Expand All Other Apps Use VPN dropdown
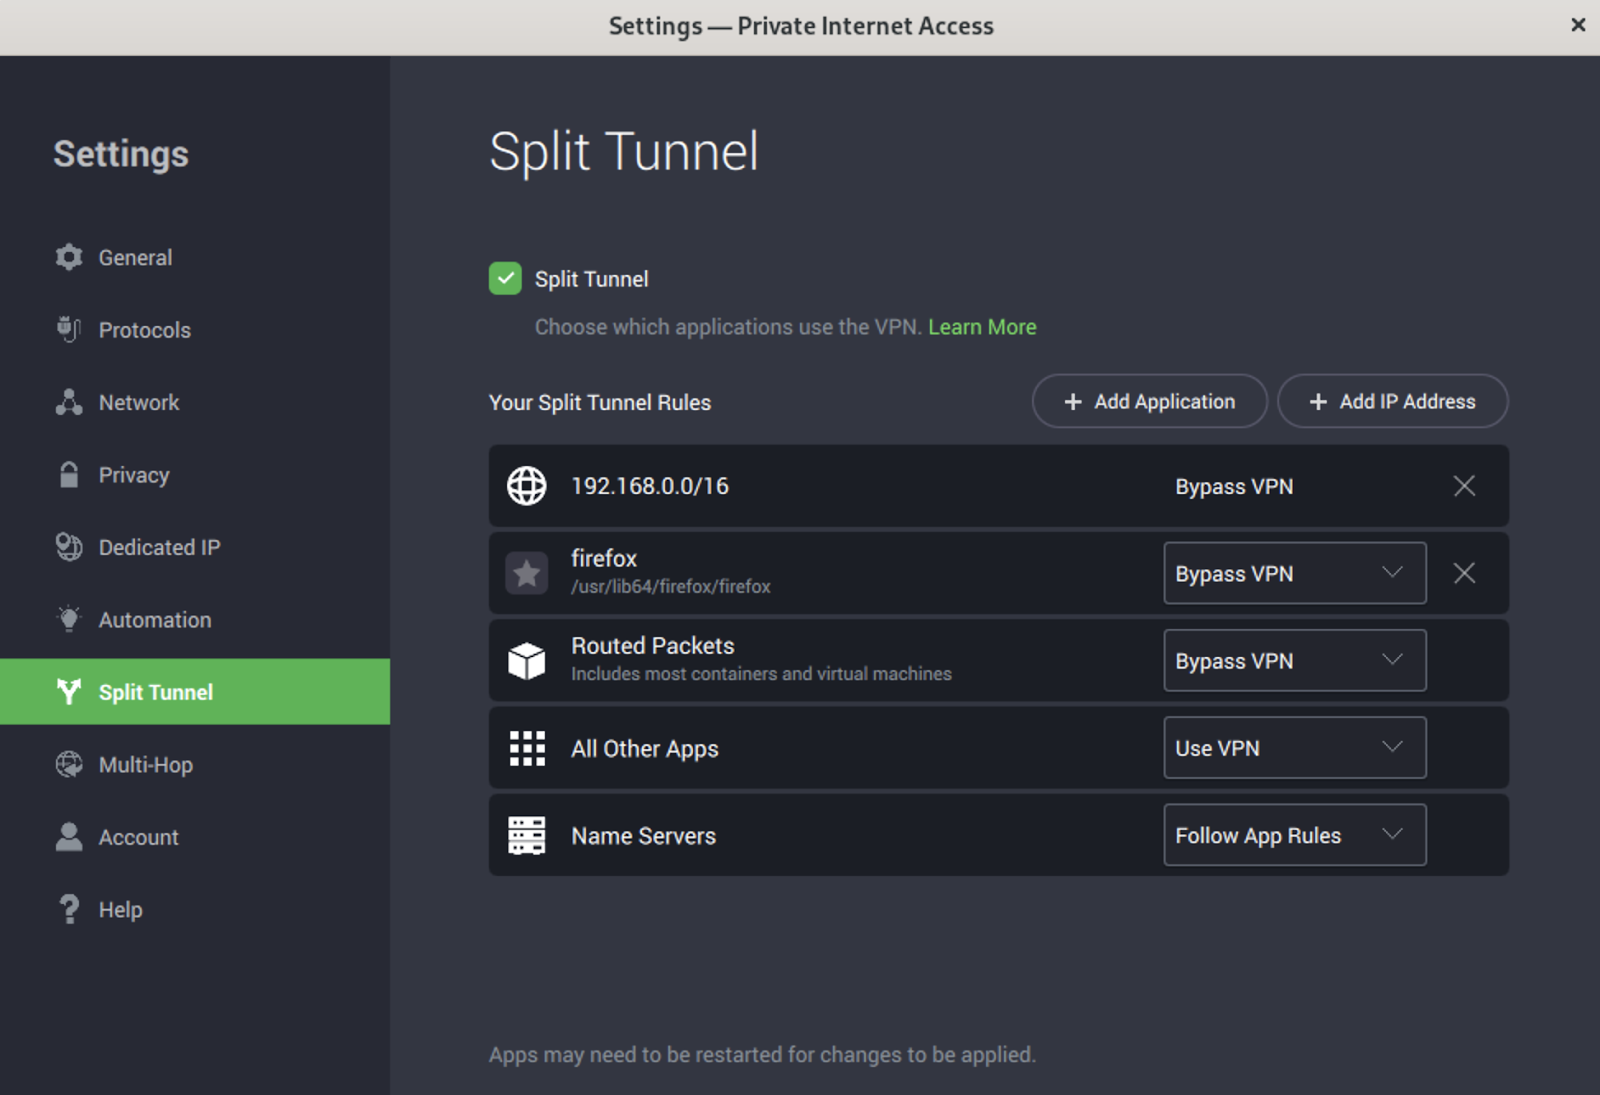The height and width of the screenshot is (1095, 1600). [x=1294, y=747]
